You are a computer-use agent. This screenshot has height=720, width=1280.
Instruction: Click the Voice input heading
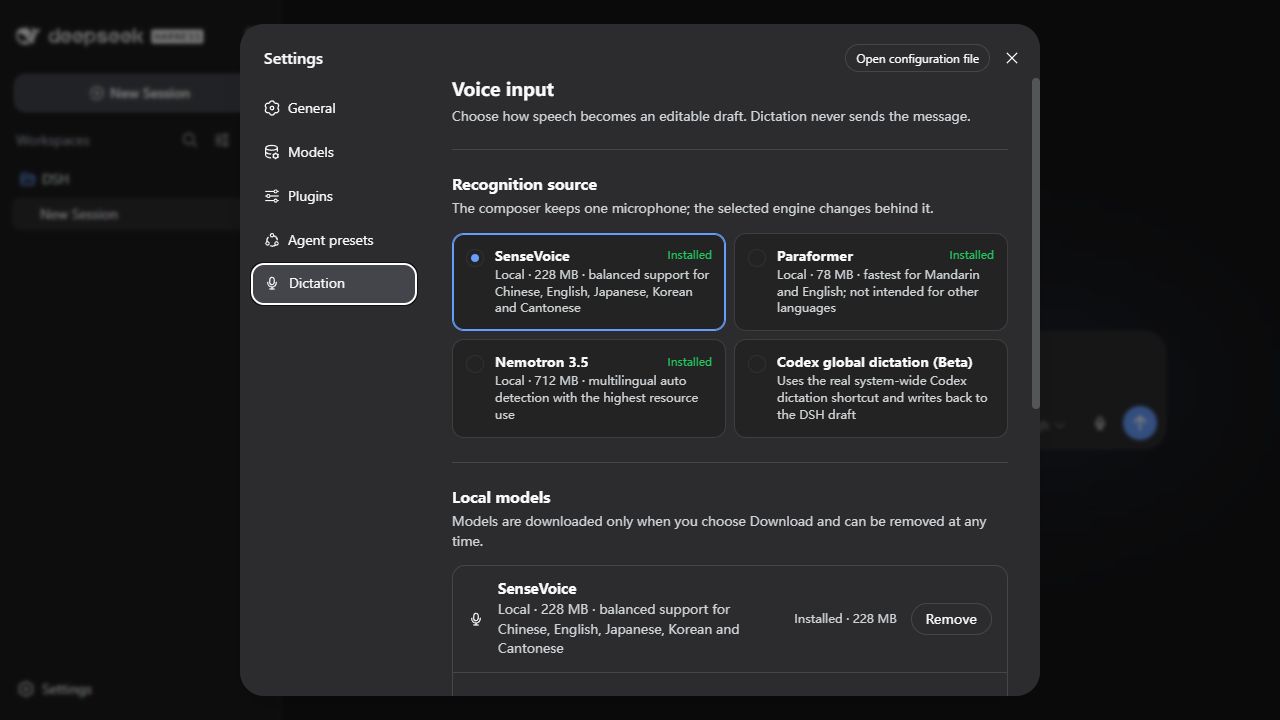(x=503, y=89)
